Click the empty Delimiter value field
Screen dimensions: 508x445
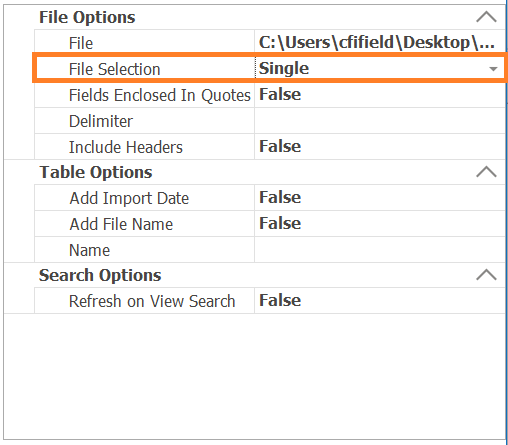point(380,121)
